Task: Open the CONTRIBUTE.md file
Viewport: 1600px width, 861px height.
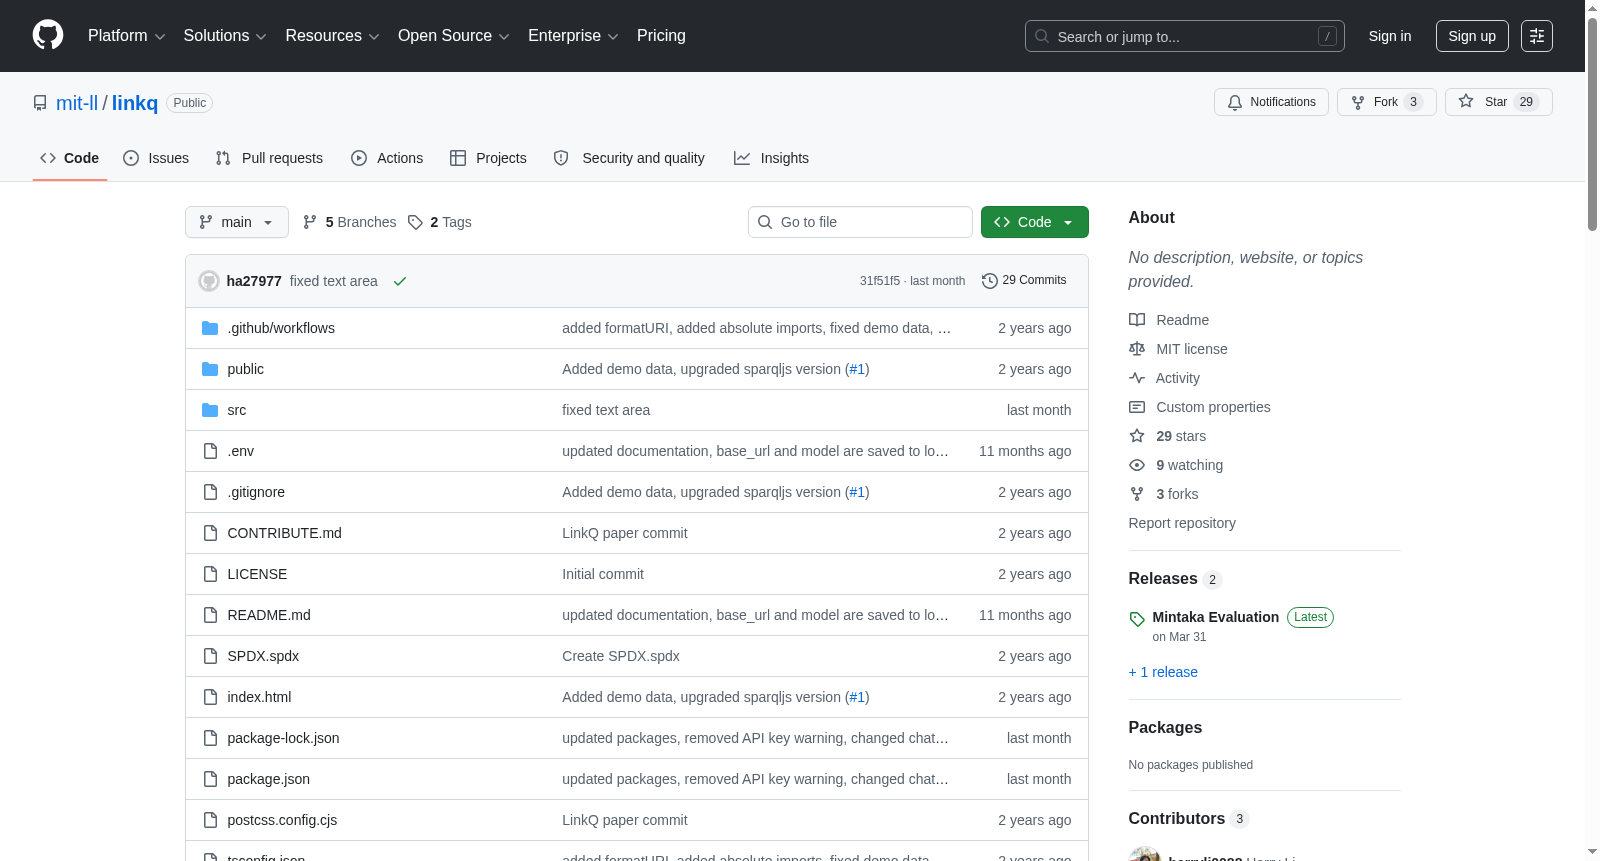Action: pos(284,533)
